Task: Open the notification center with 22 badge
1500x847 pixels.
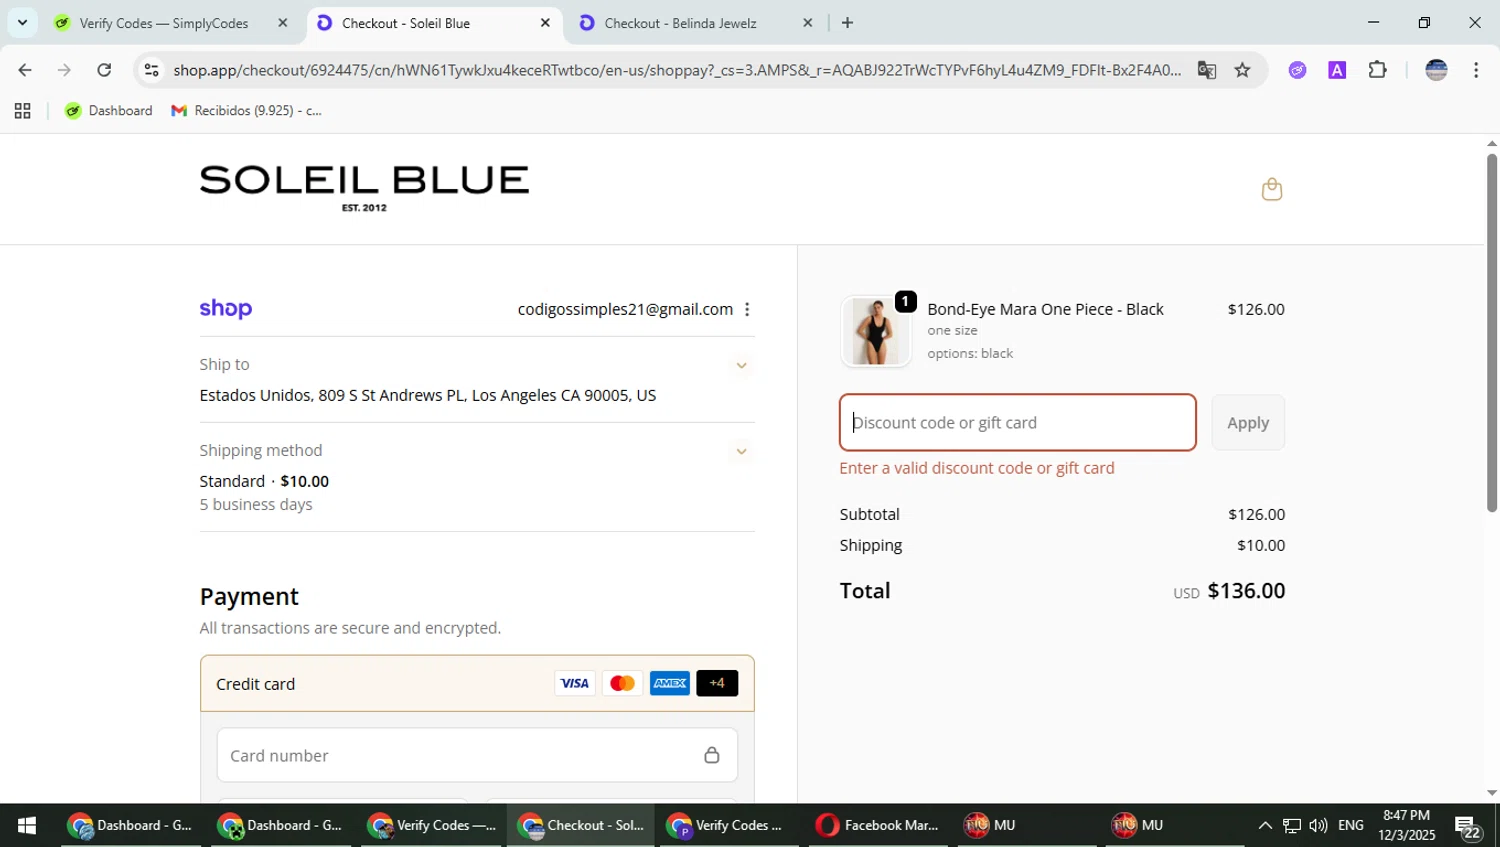Action: click(x=1468, y=827)
